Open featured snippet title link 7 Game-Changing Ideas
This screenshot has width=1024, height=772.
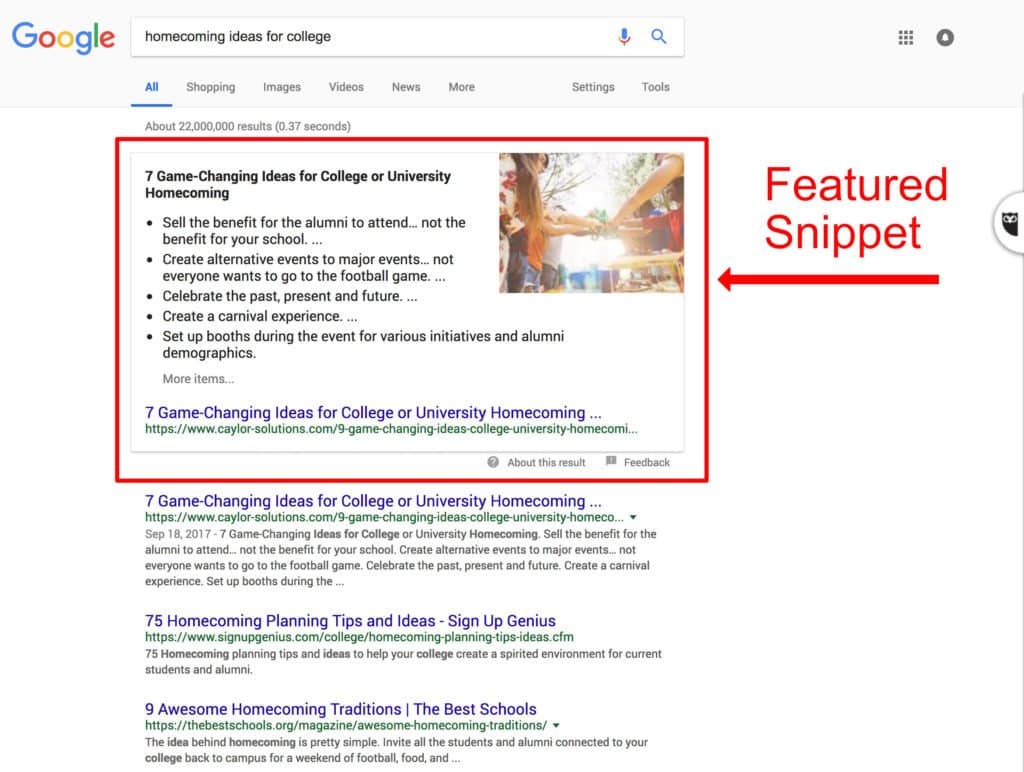[373, 413]
